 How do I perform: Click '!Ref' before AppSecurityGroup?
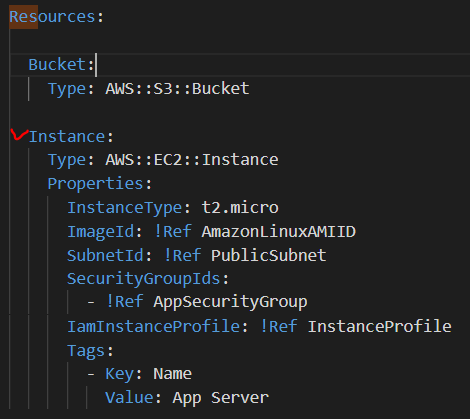point(125,302)
